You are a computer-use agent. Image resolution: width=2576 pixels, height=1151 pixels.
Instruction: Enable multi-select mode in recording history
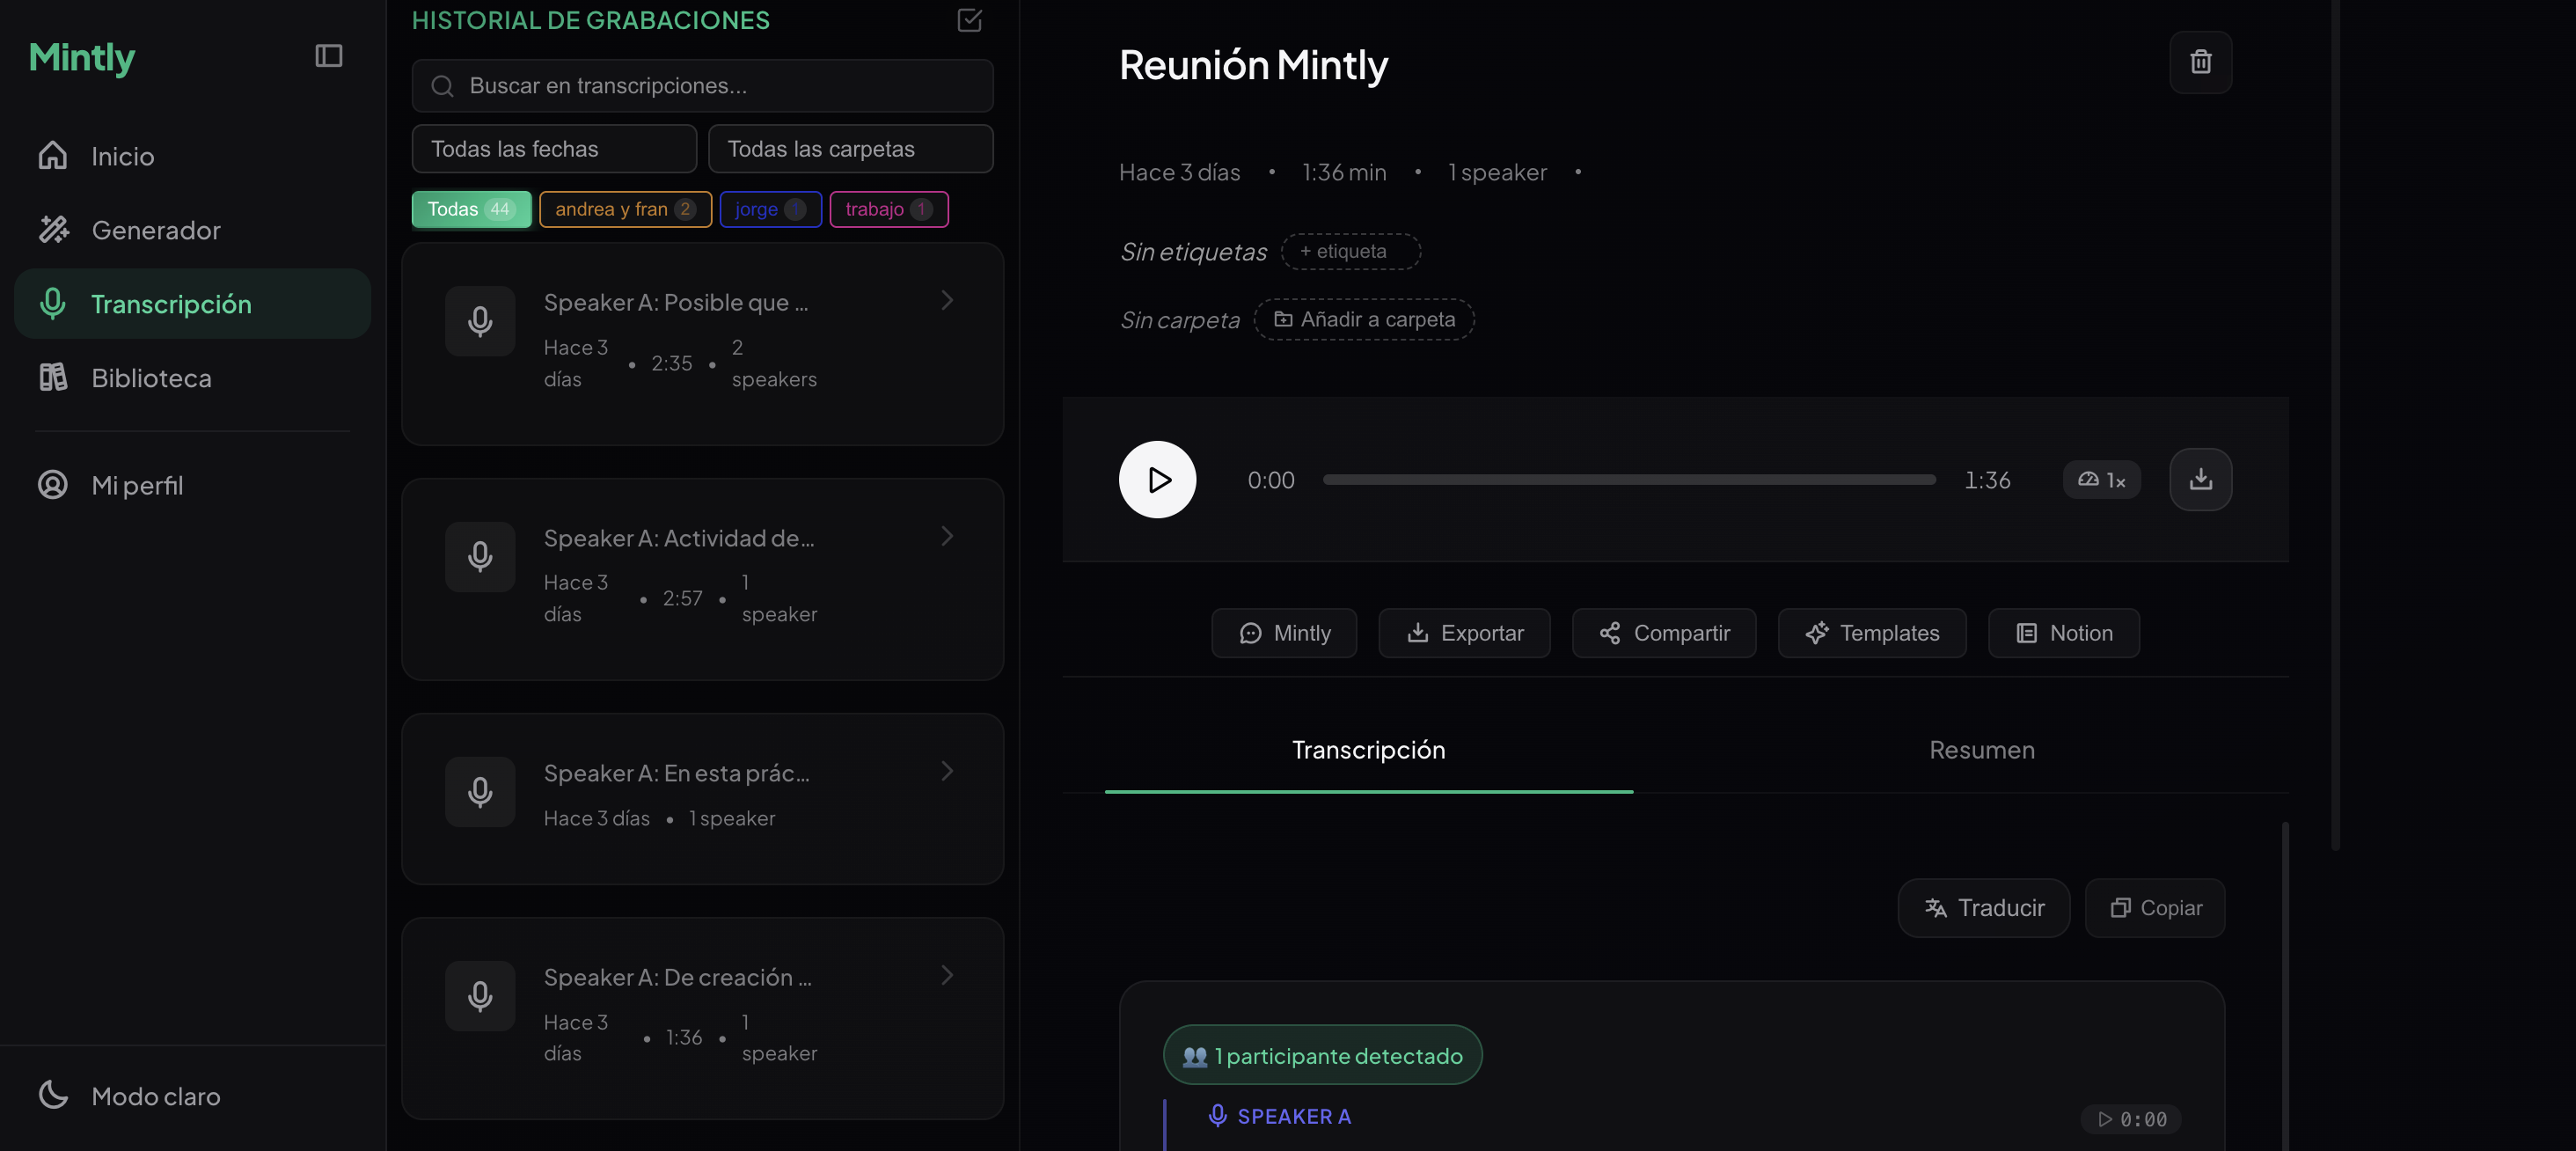click(968, 20)
